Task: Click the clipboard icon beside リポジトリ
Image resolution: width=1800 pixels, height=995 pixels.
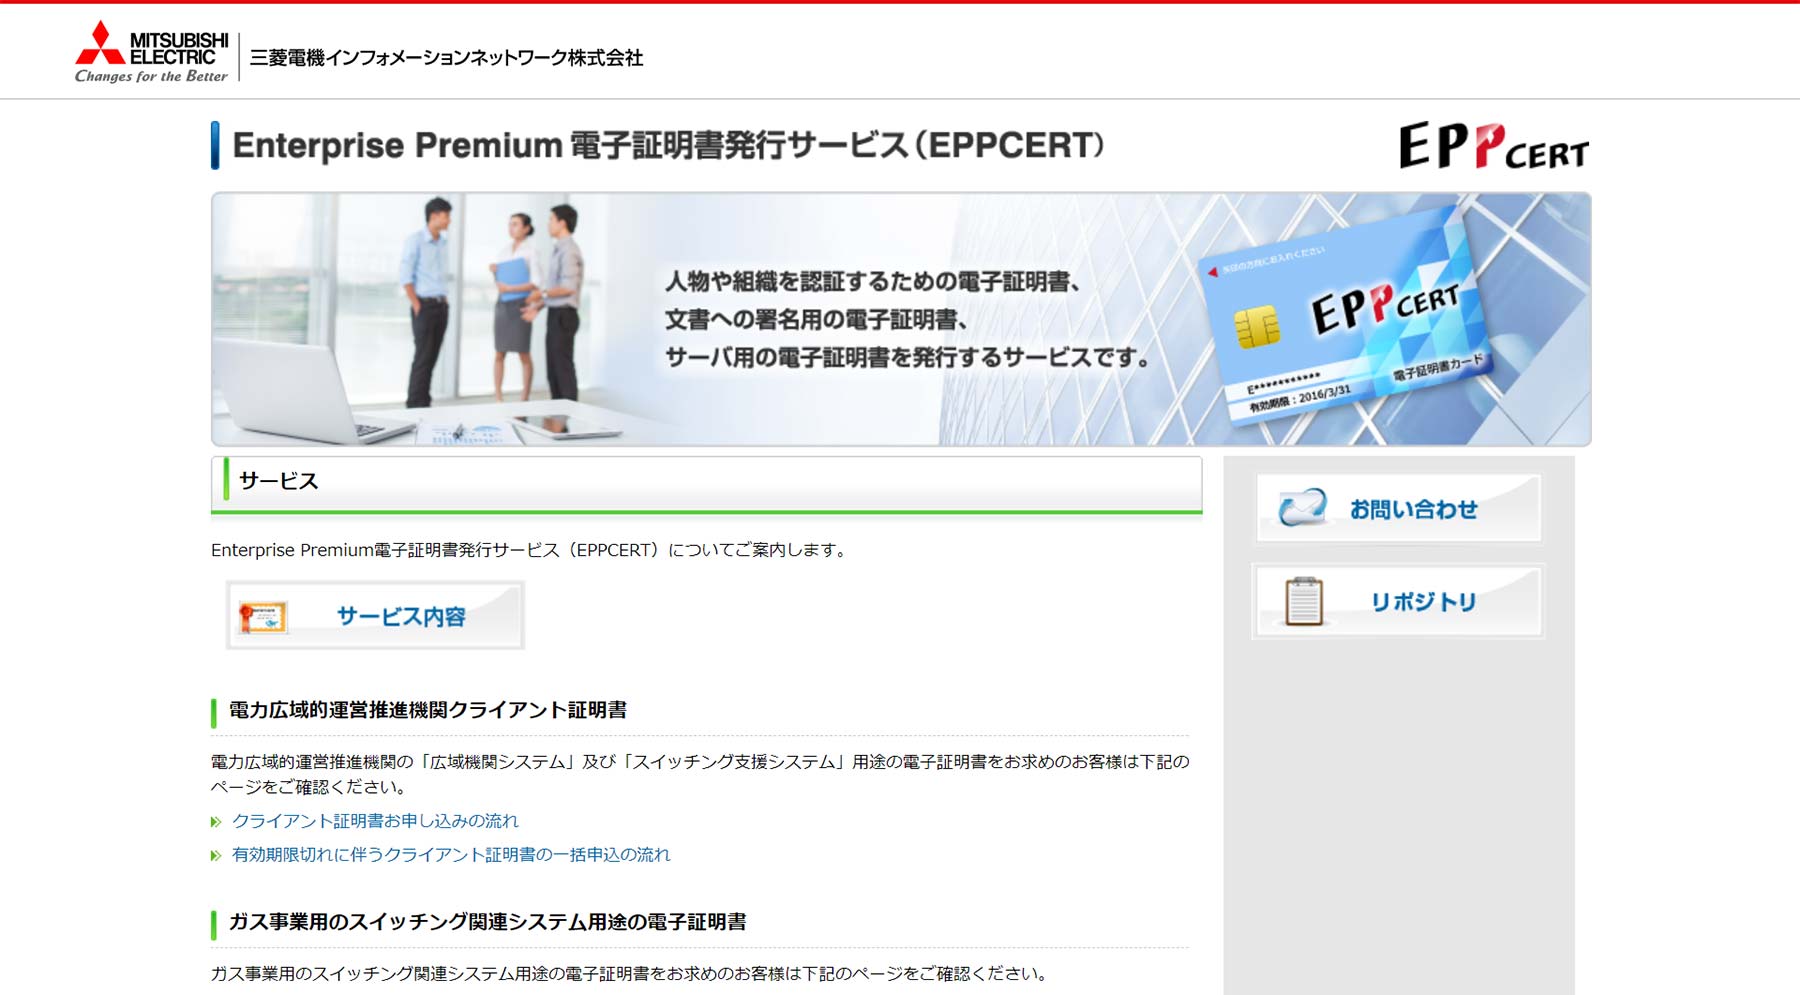Action: click(x=1304, y=601)
